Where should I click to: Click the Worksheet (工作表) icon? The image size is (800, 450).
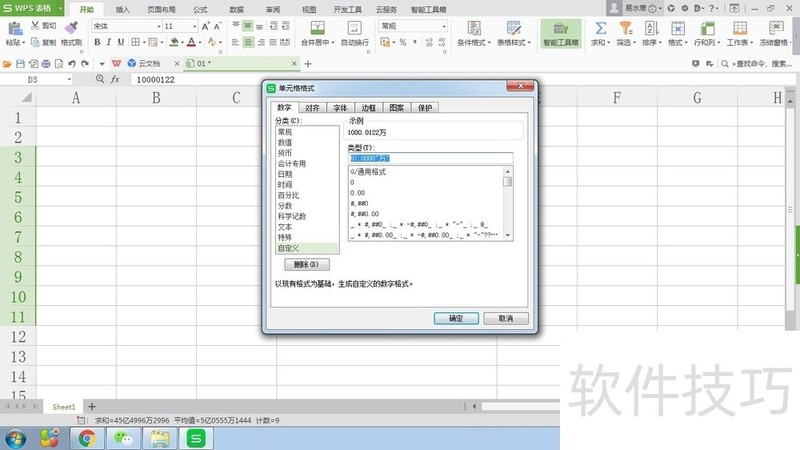coord(739,28)
